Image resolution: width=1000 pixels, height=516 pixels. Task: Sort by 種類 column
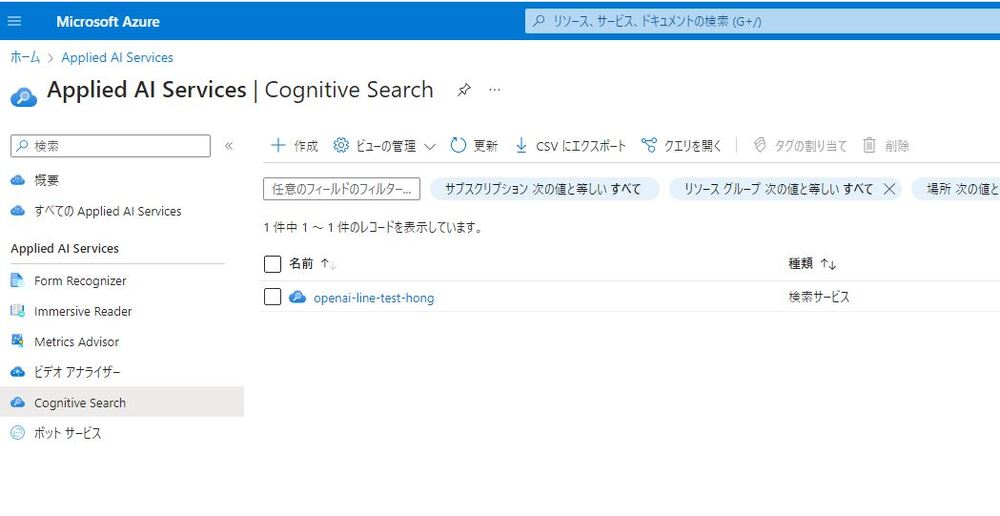812,263
